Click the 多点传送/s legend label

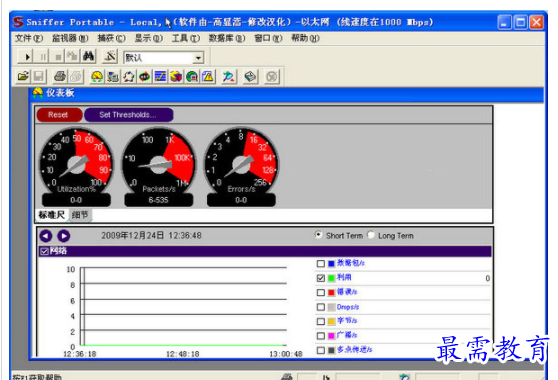354,350
